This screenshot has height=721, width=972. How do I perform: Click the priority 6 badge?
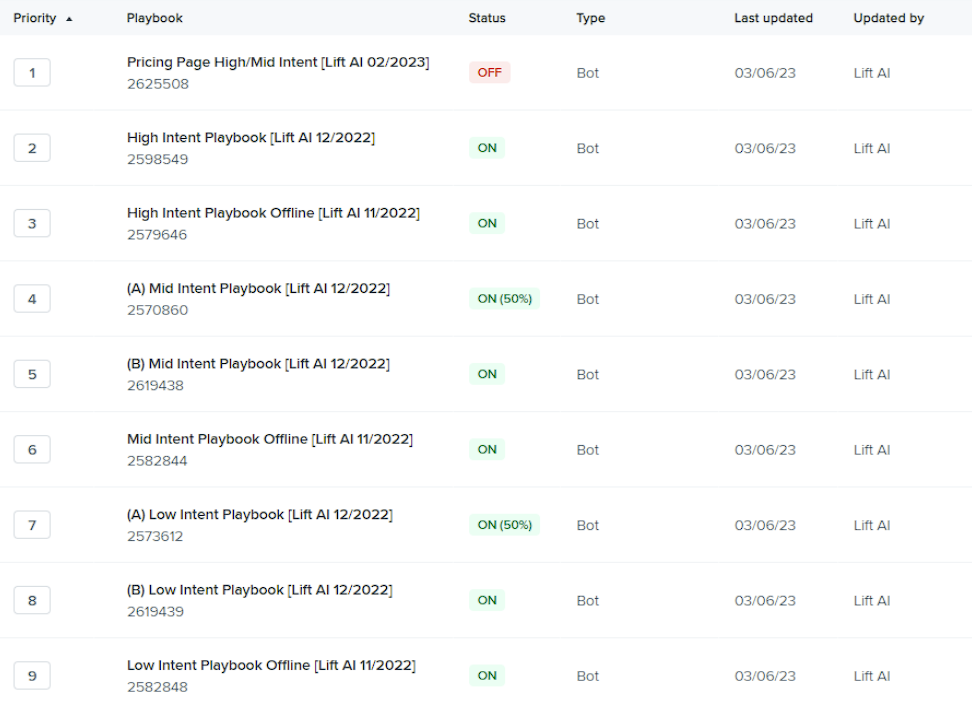point(31,449)
